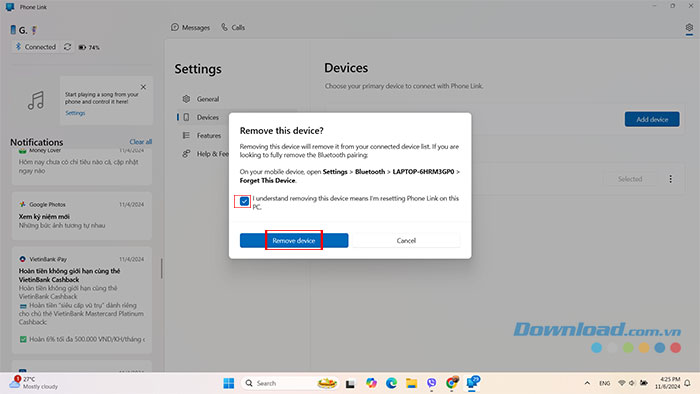Open the Messages tab
Viewport: 700px width, 394px height.
click(190, 27)
